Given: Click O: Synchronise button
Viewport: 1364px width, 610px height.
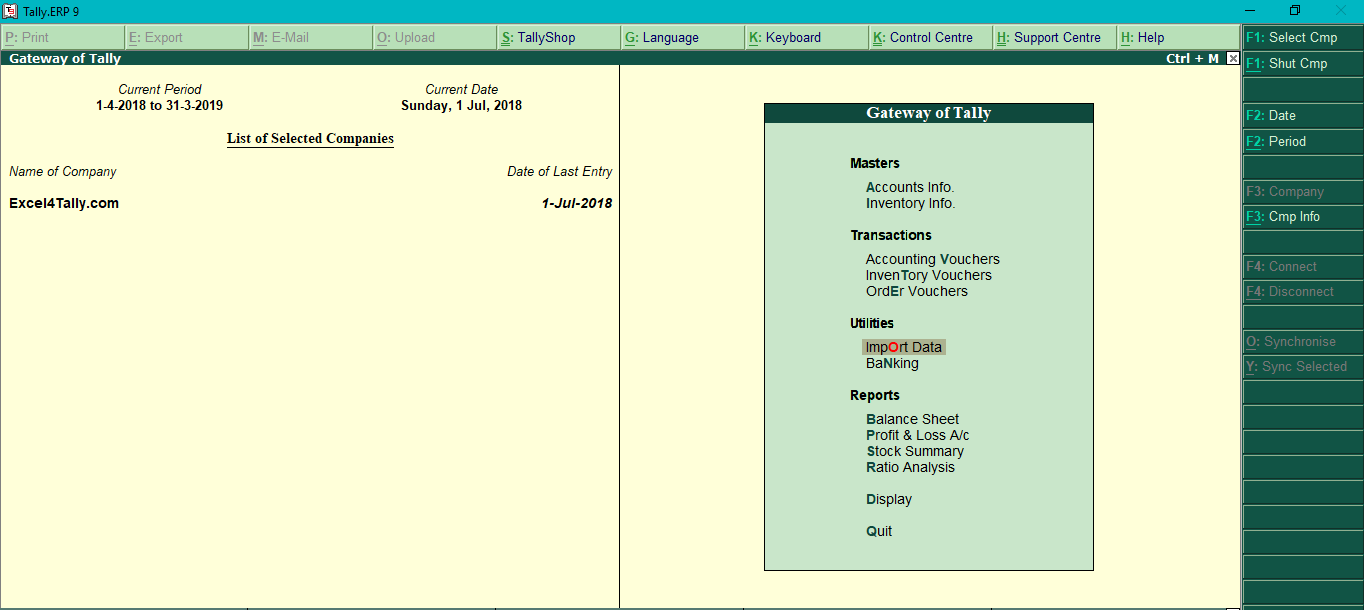Looking at the screenshot, I should (x=1303, y=342).
